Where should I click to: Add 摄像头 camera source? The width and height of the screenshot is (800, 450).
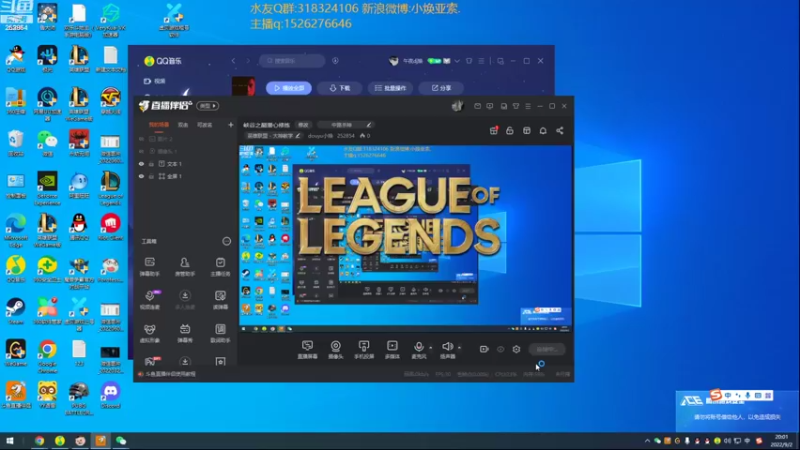click(x=335, y=349)
